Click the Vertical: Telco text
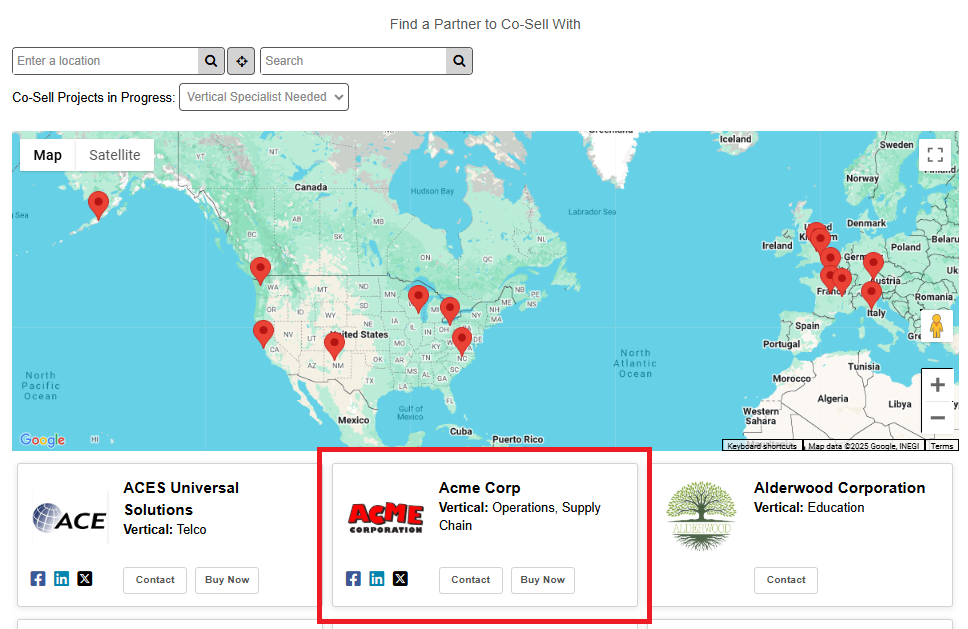Image resolution: width=968 pixels, height=629 pixels. 165,530
